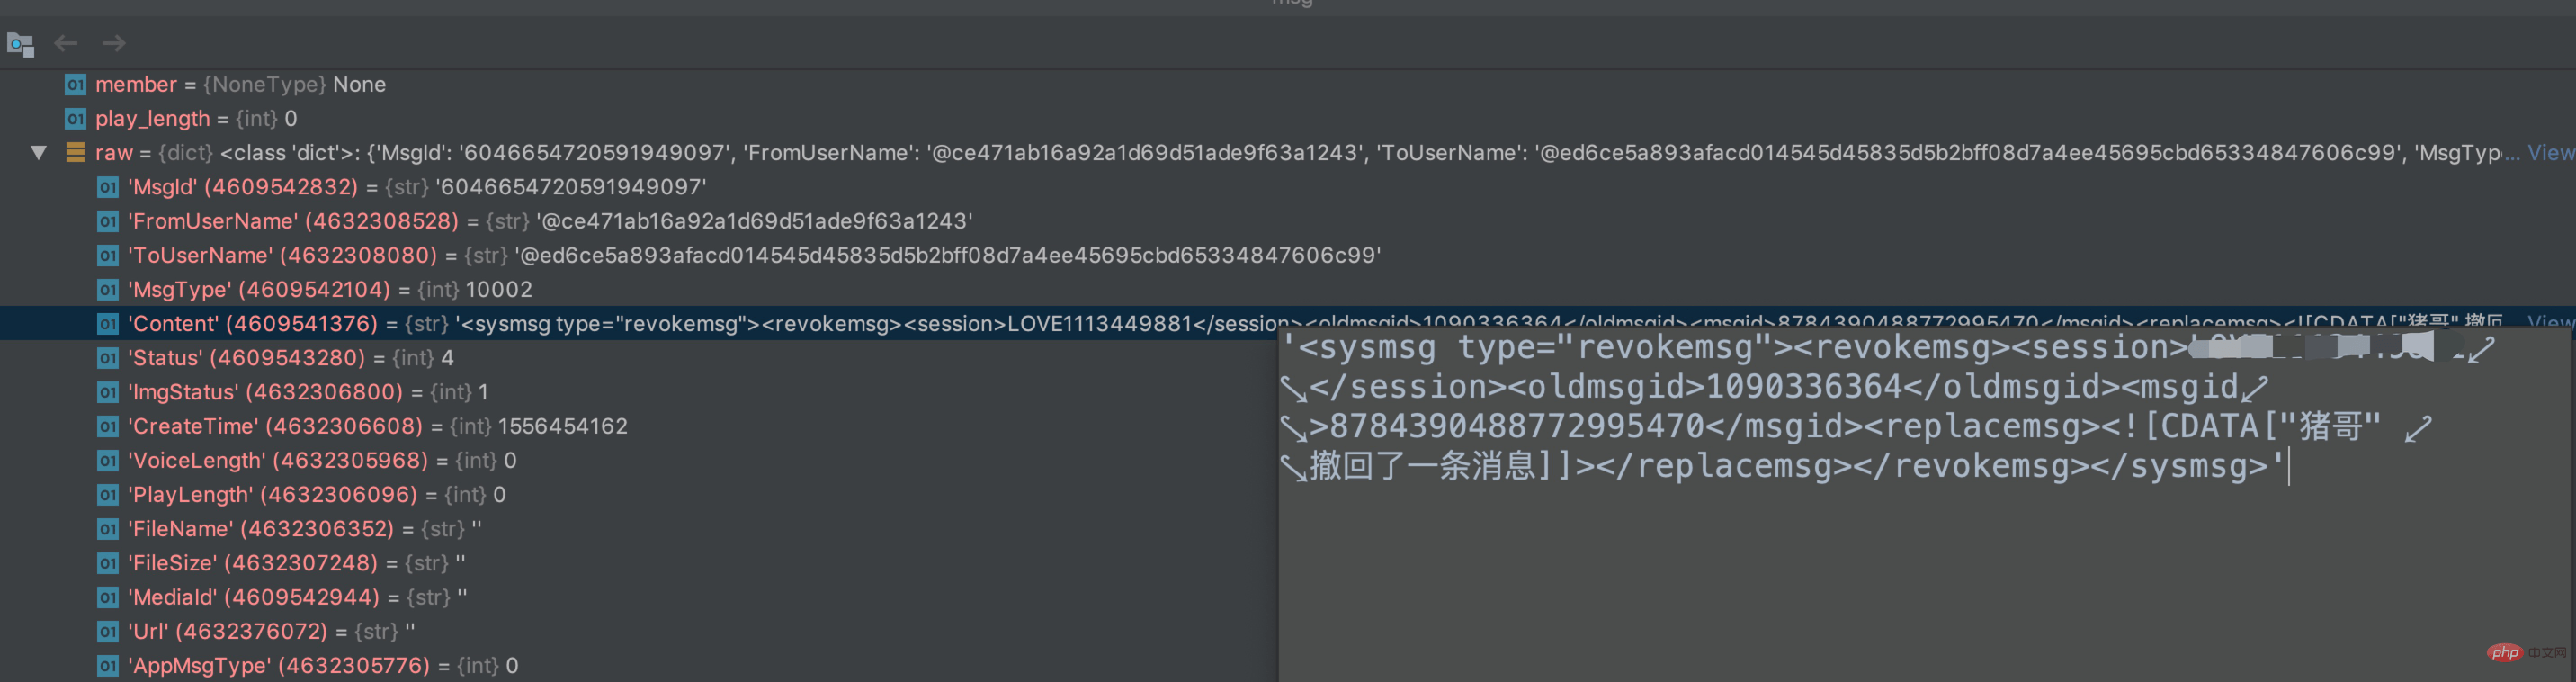The width and height of the screenshot is (2576, 682).
Task: Click the variable icon beside 'ImgStatus'
Action: (108, 392)
